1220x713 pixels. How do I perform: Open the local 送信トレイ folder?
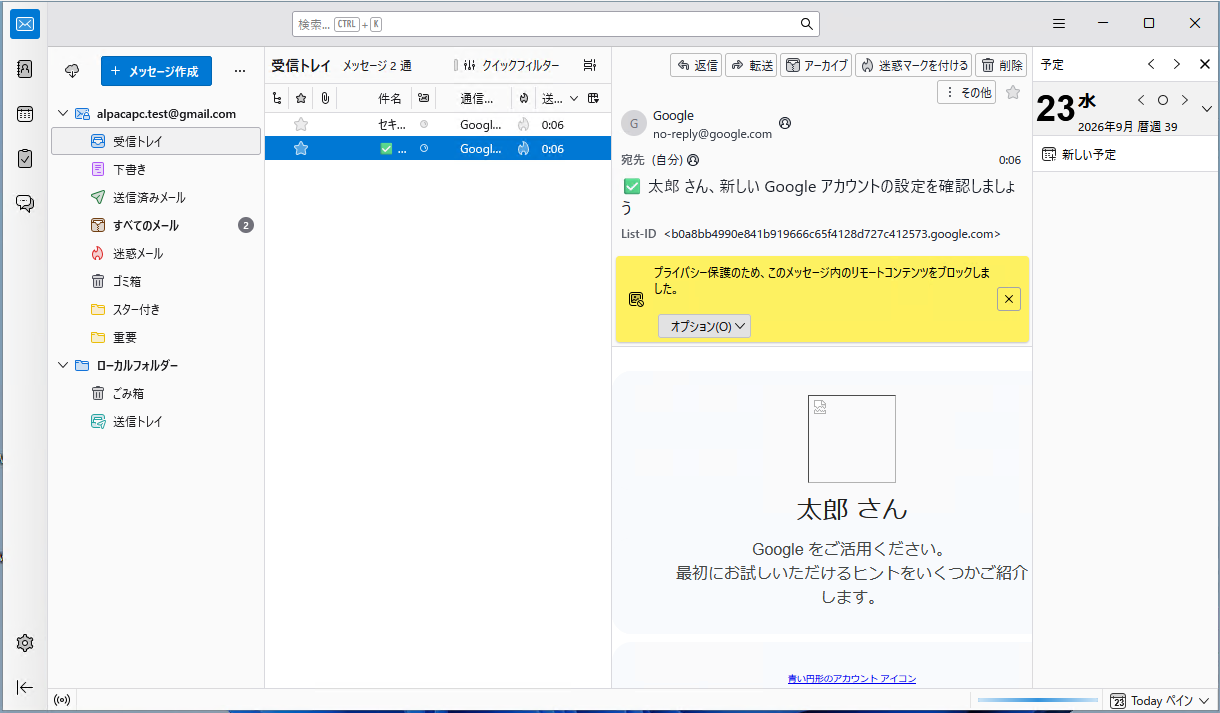click(156, 421)
